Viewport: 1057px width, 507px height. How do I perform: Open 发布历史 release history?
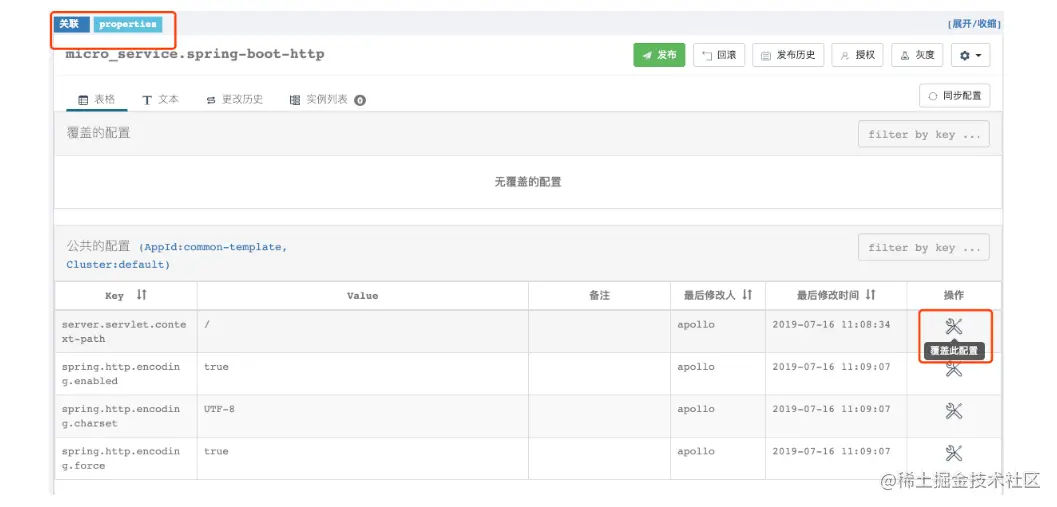(x=787, y=55)
